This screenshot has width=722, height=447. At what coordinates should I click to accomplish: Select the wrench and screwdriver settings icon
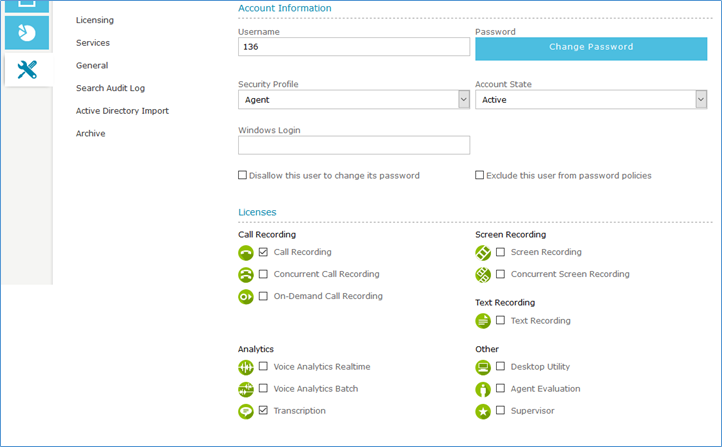pos(27,69)
